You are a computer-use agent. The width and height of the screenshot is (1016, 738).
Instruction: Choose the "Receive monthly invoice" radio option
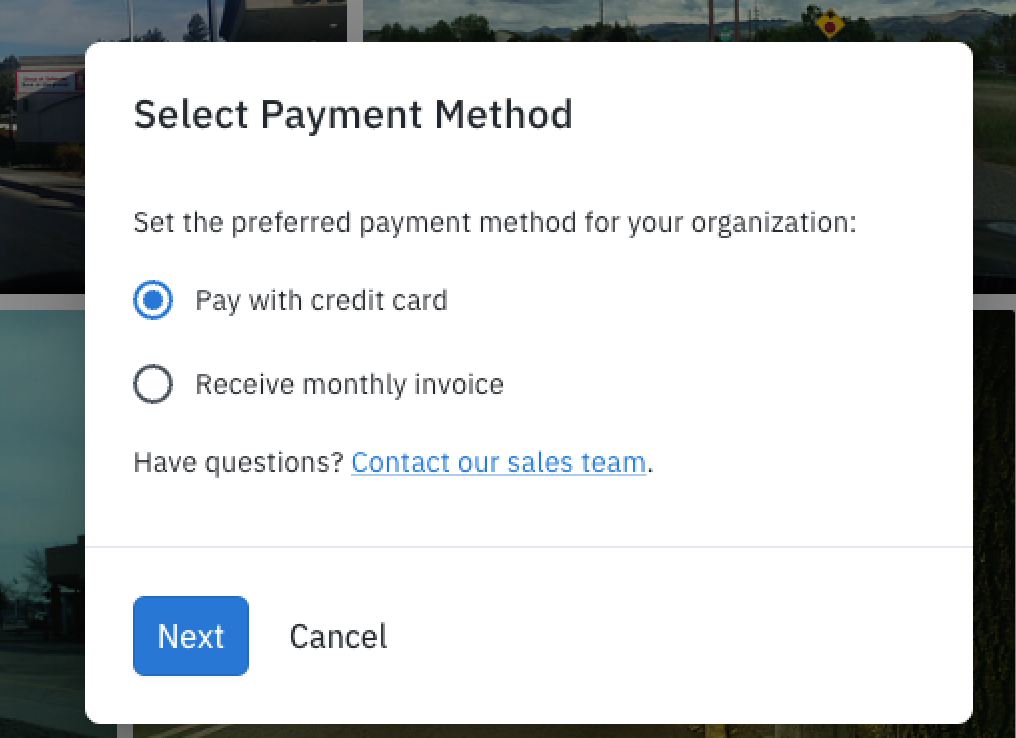coord(153,384)
